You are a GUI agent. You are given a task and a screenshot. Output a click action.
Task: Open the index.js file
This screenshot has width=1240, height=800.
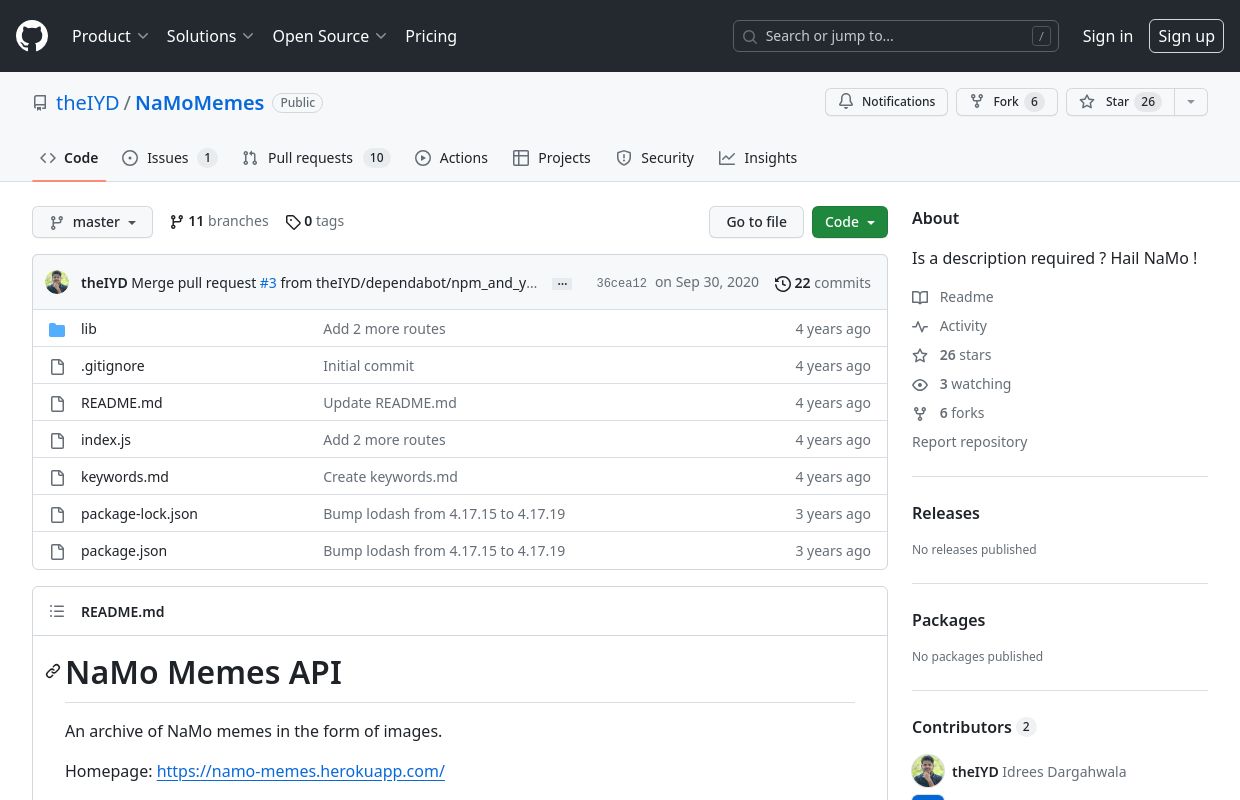tap(106, 440)
